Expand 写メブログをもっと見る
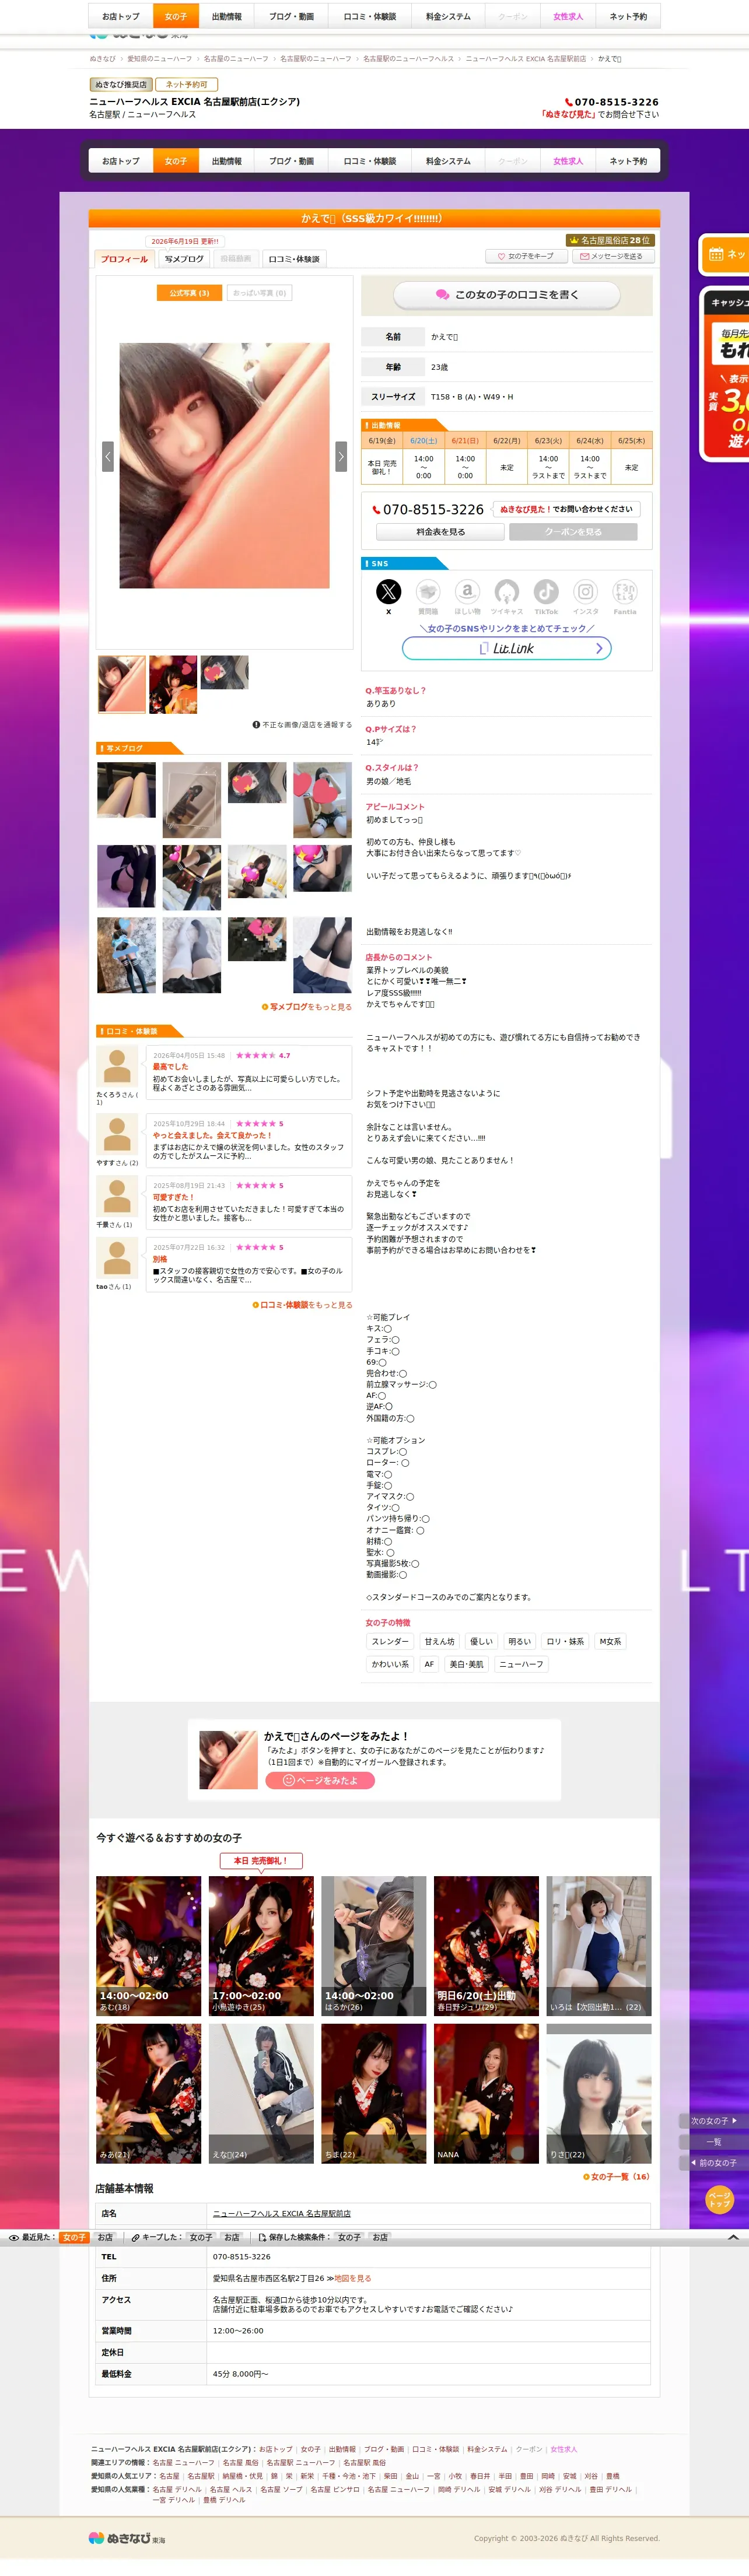 (x=307, y=1007)
